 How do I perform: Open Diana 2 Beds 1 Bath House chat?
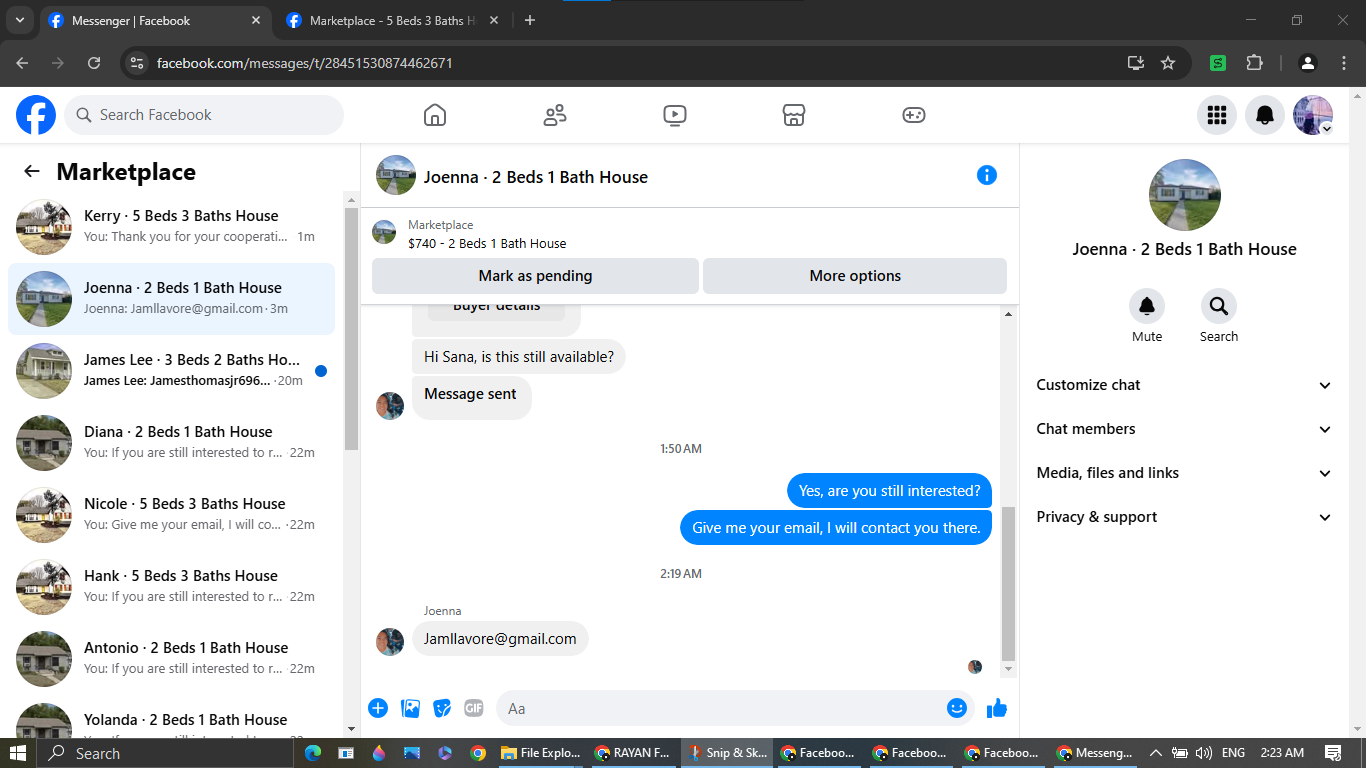click(x=171, y=443)
